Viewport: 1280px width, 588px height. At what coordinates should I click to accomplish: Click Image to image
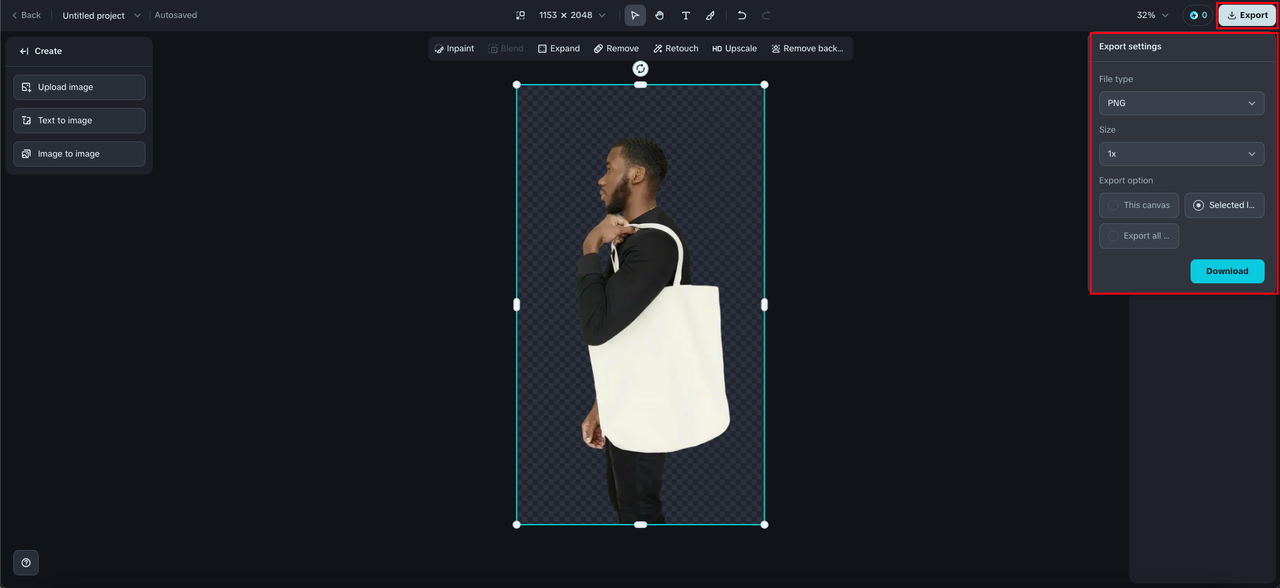click(79, 154)
